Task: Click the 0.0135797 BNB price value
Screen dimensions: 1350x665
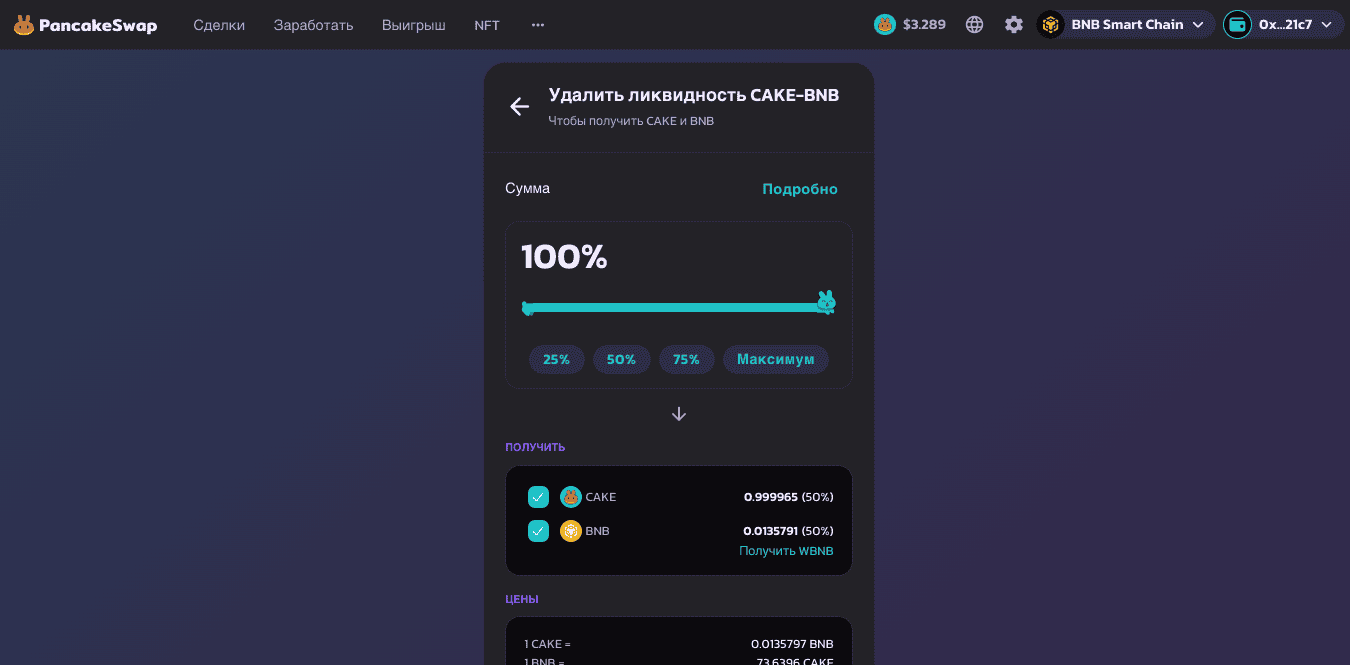Action: [x=792, y=644]
